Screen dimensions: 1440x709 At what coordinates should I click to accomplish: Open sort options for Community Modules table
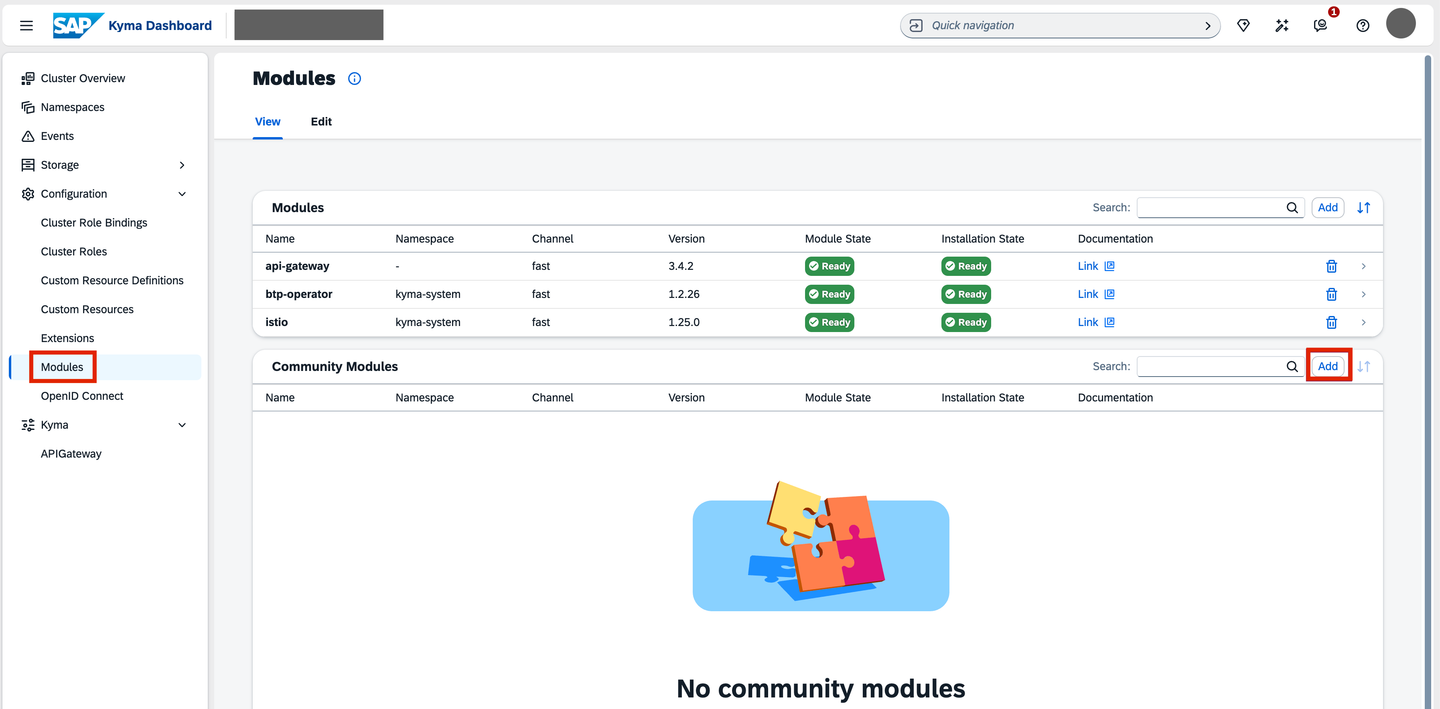[x=1364, y=367]
